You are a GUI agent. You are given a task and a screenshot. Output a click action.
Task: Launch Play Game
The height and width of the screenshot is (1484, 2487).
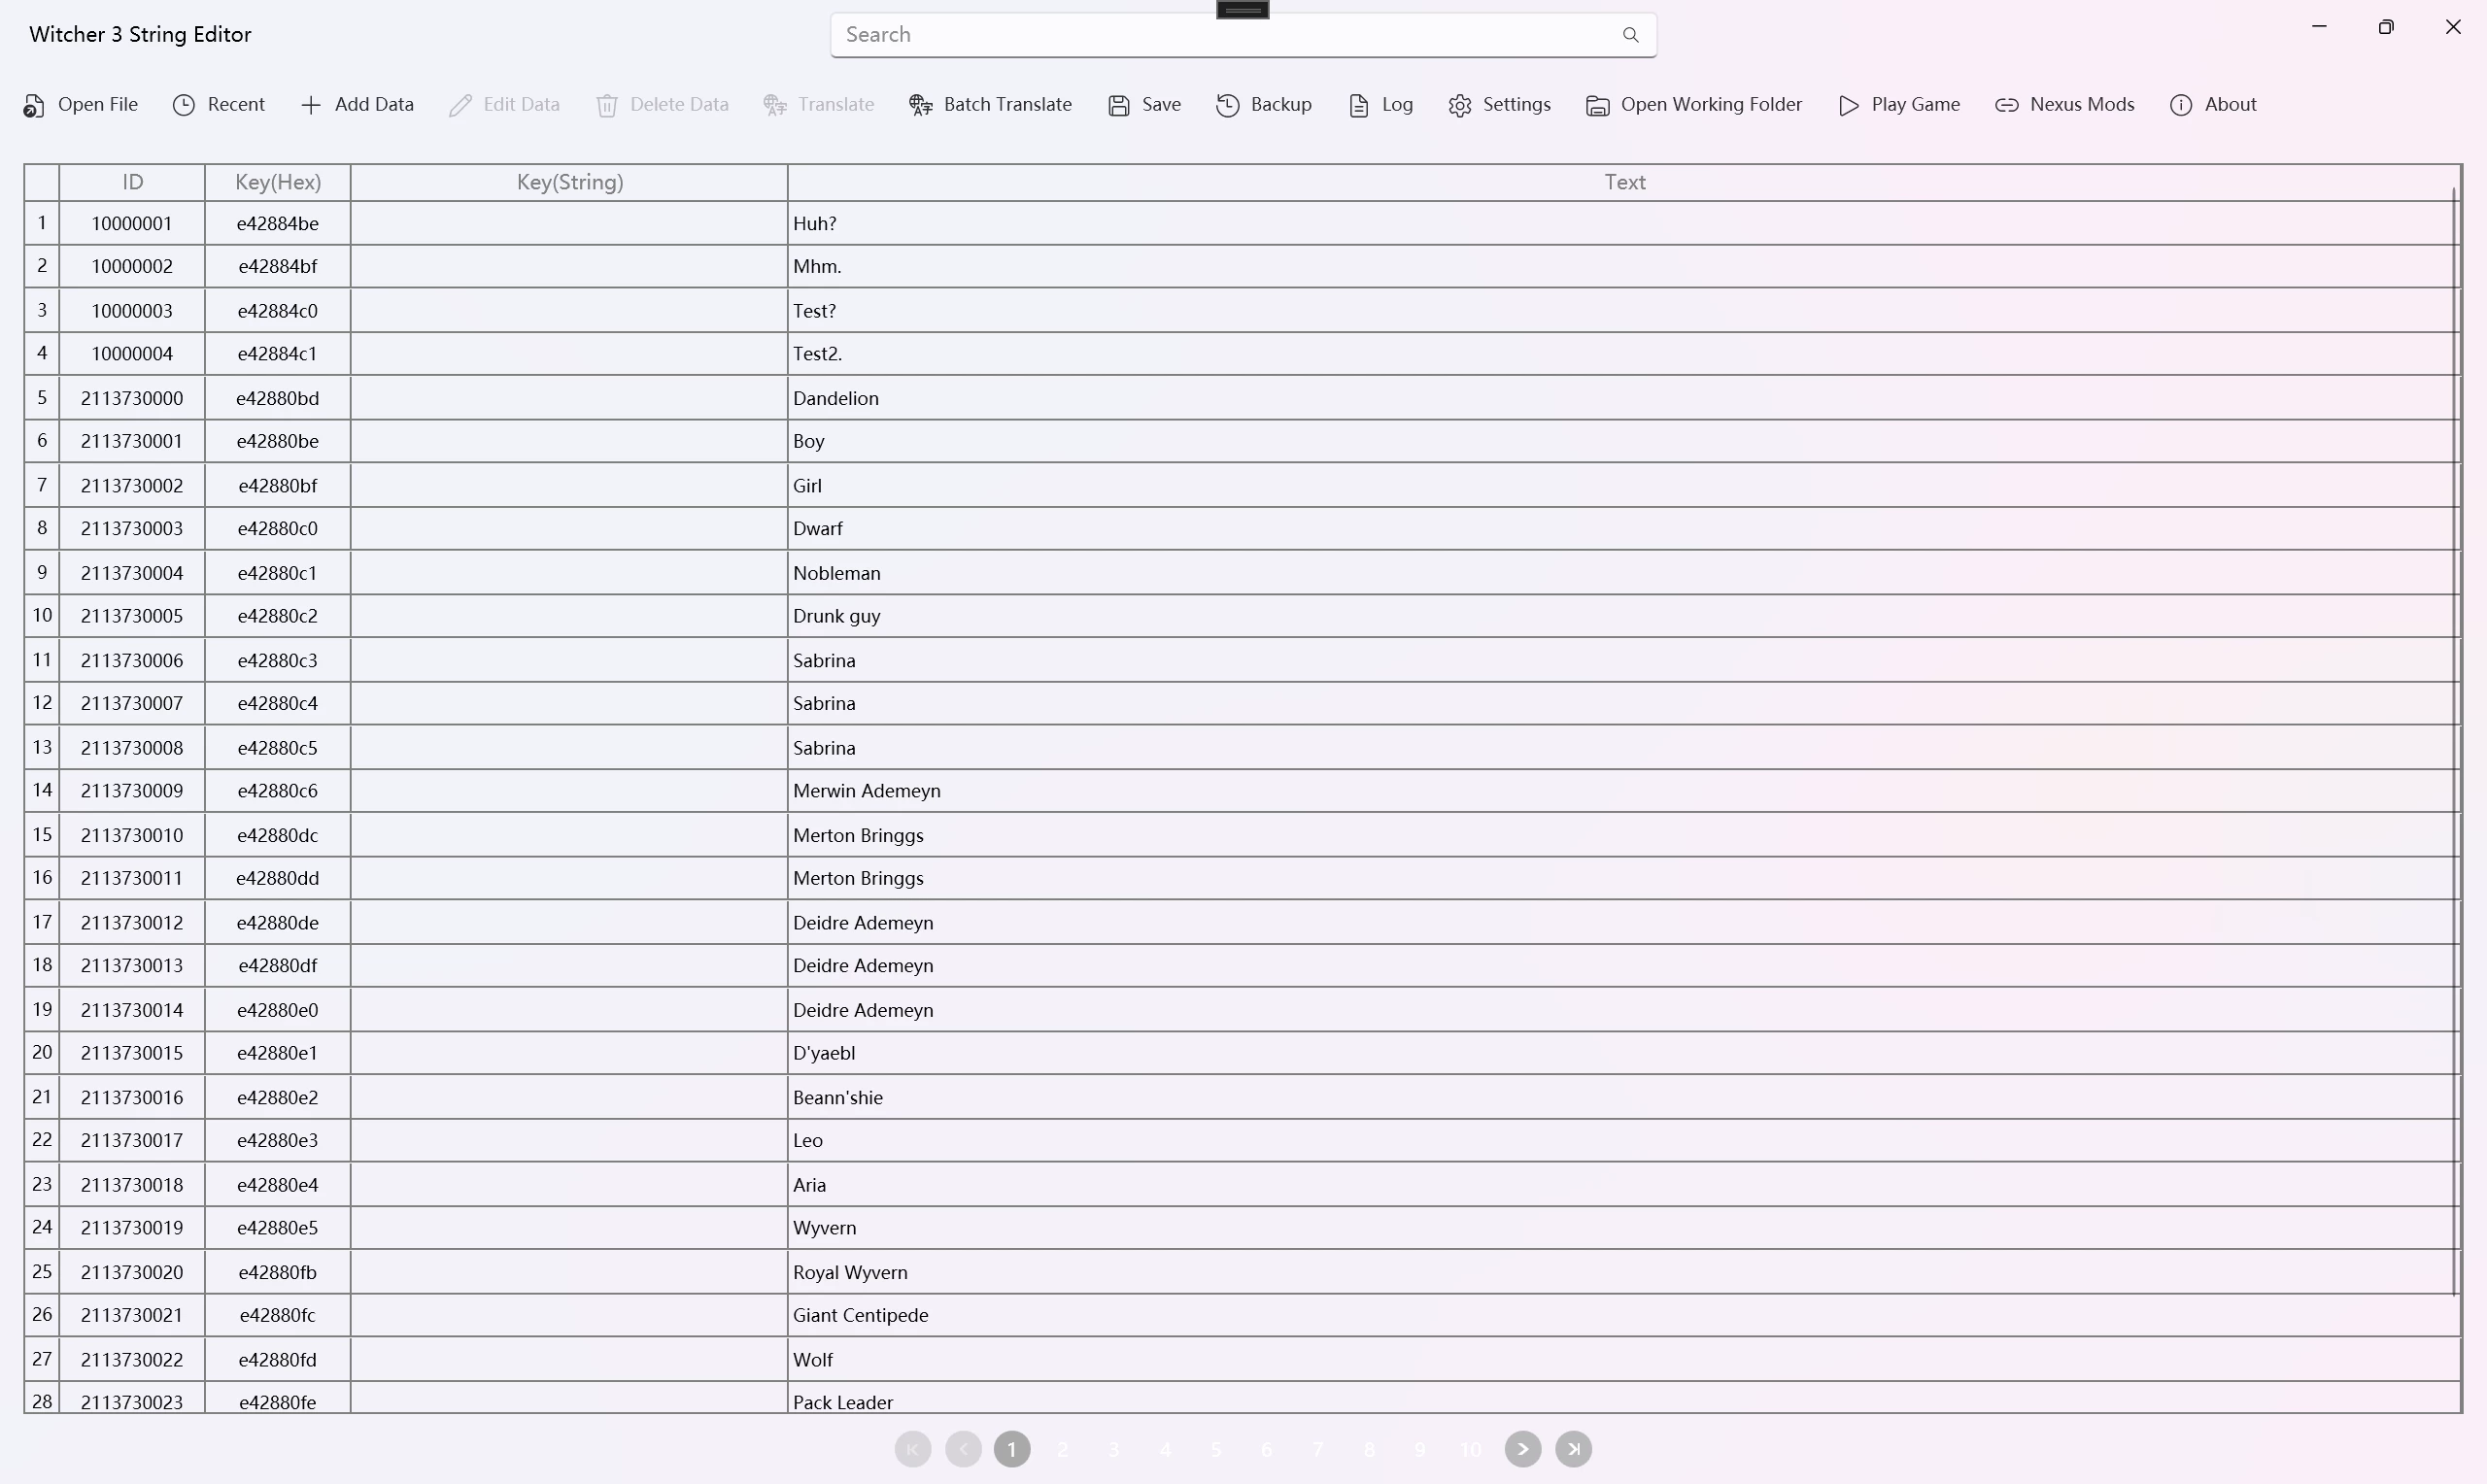click(x=1899, y=105)
